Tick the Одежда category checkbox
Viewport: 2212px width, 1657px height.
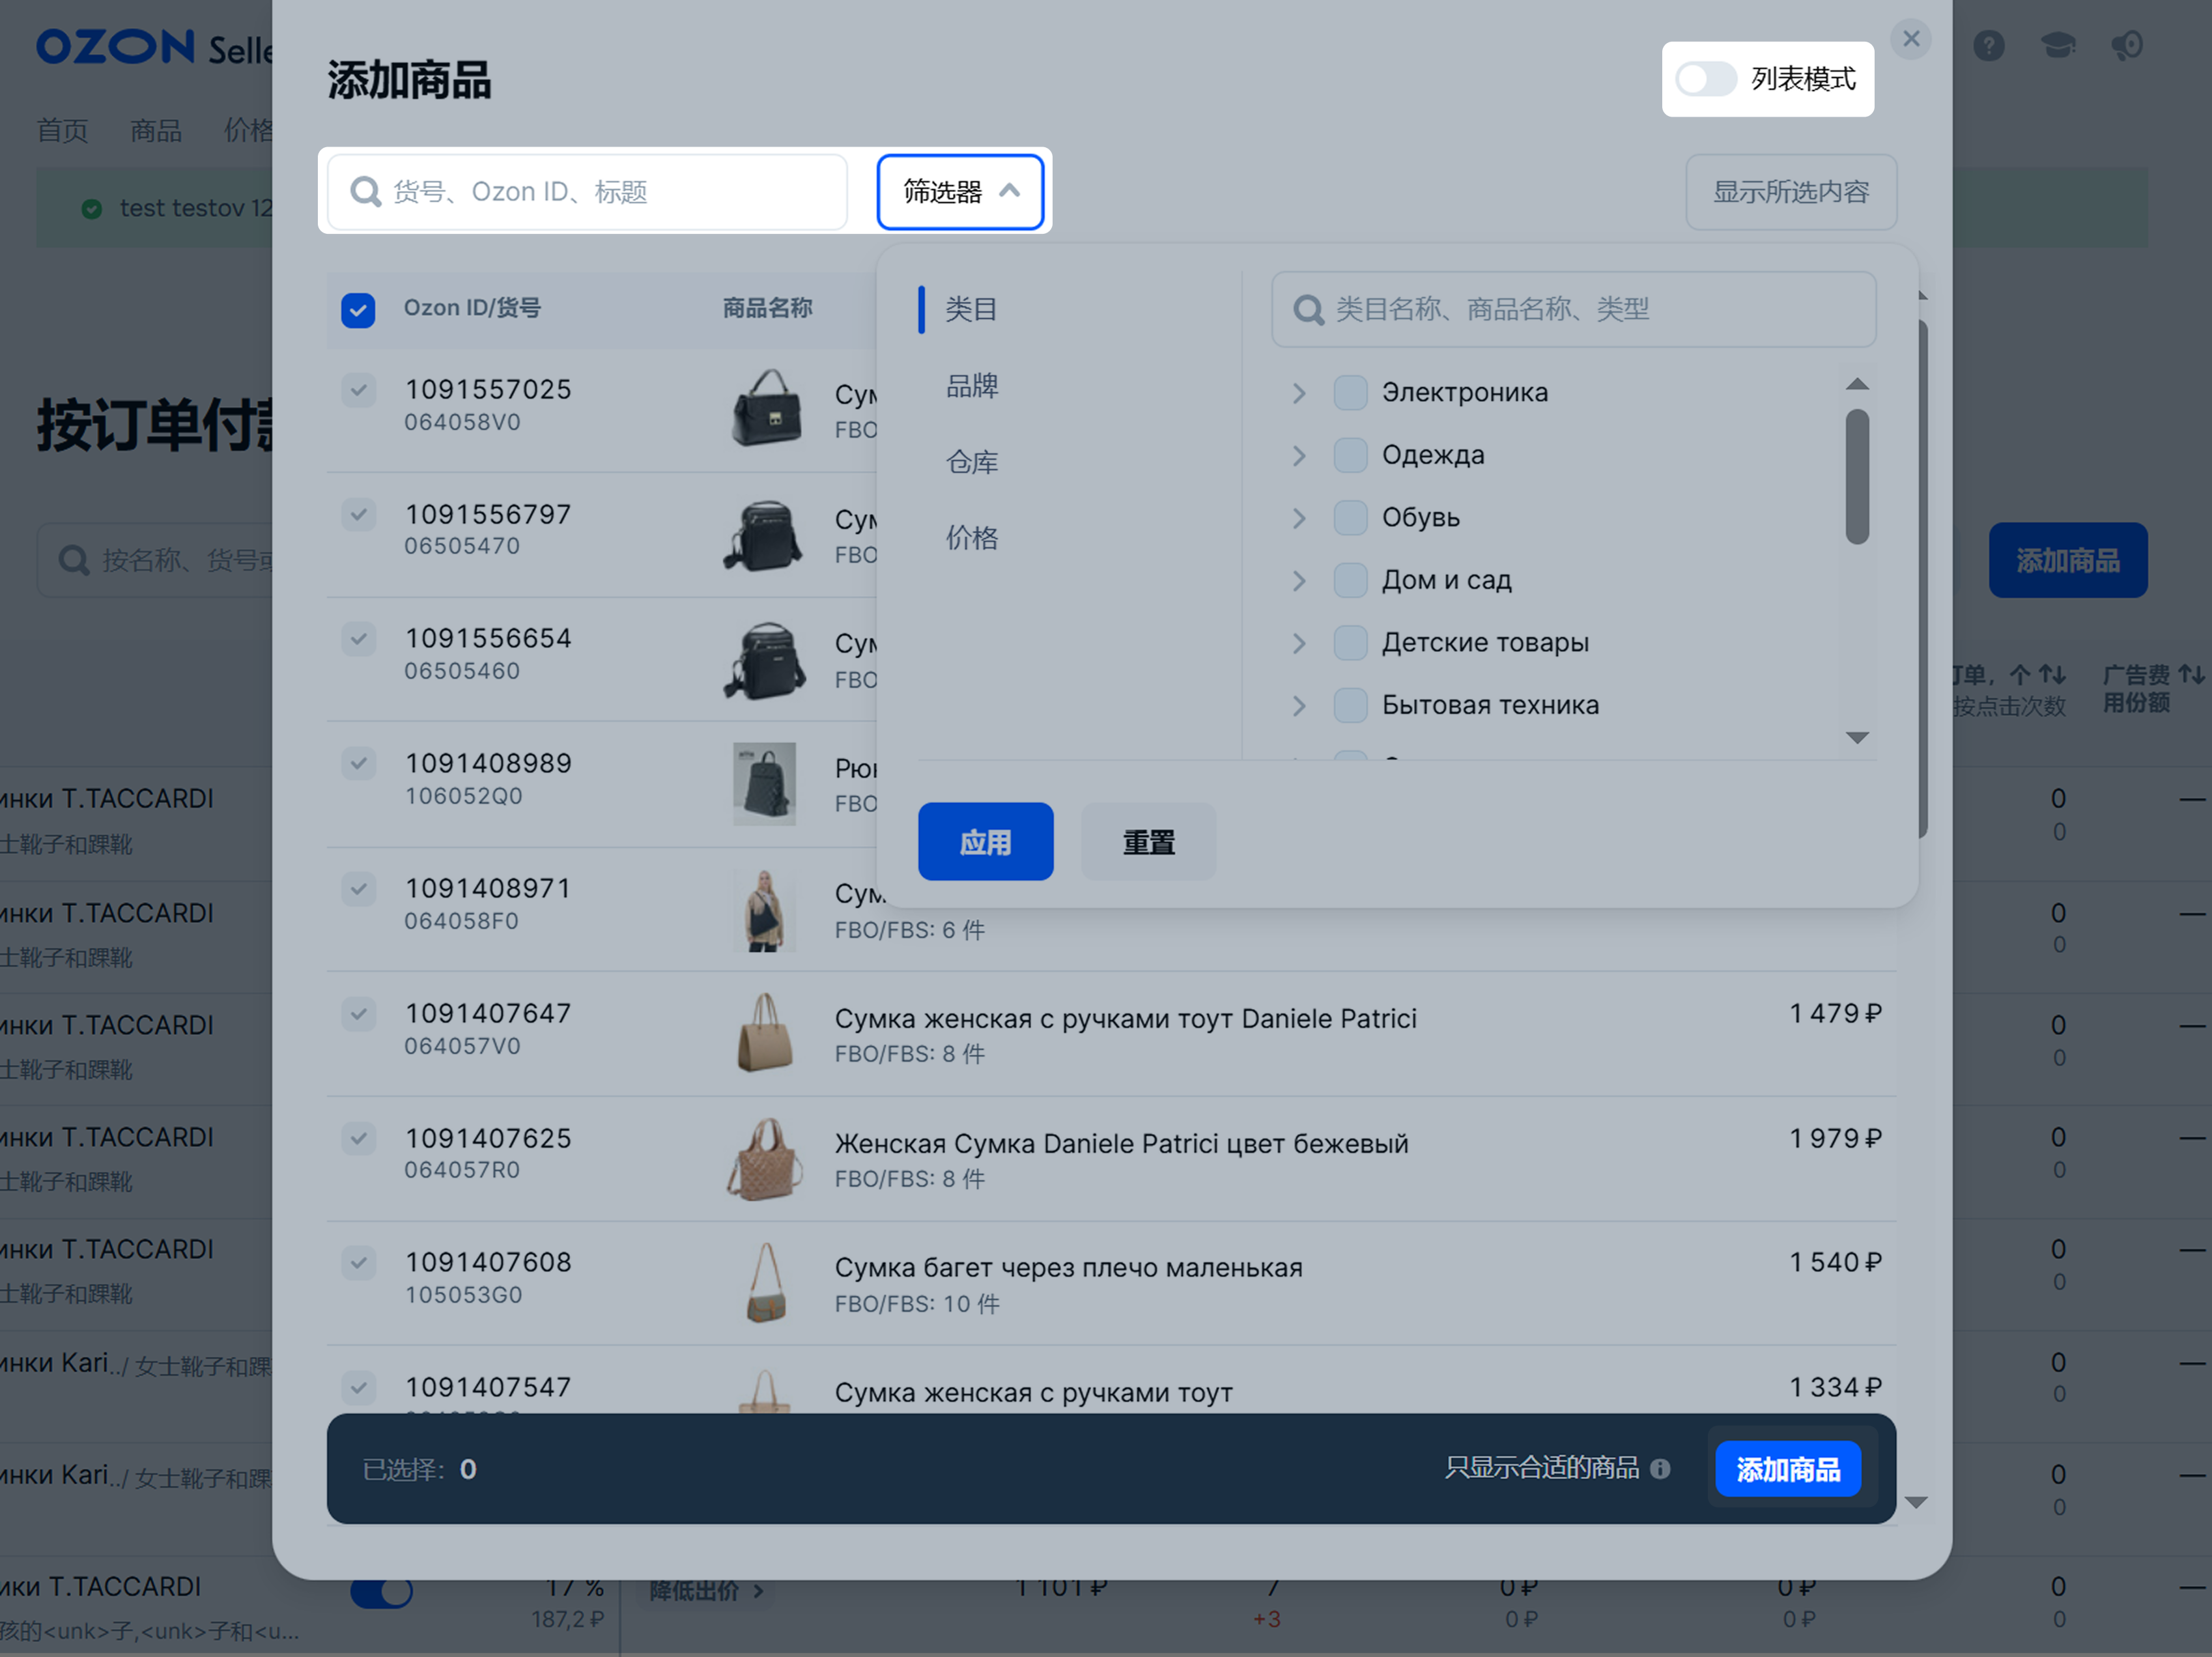pyautogui.click(x=1350, y=455)
